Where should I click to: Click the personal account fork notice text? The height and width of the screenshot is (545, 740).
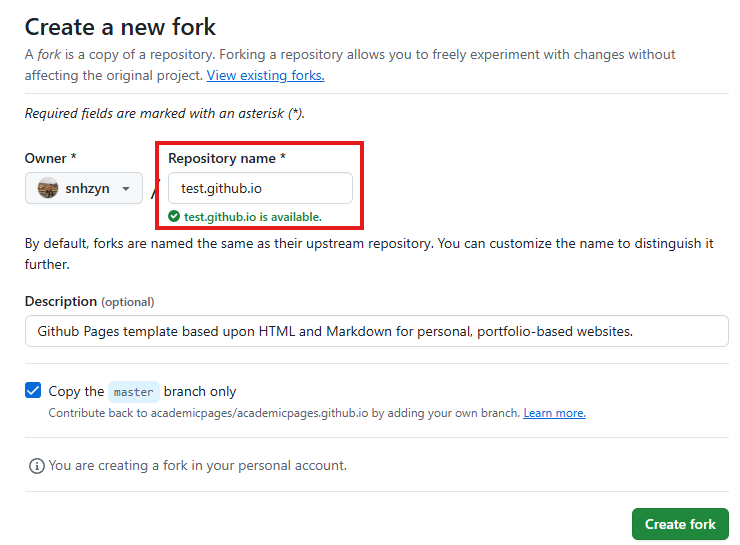pos(197,465)
